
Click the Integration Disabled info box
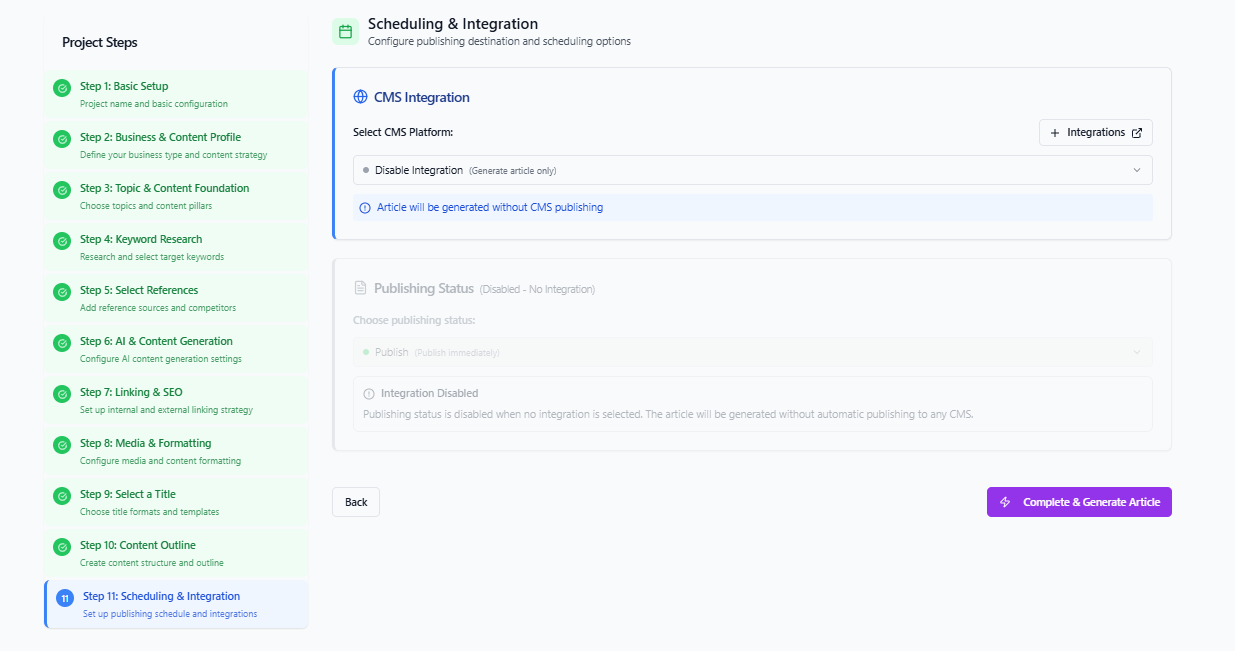click(752, 404)
